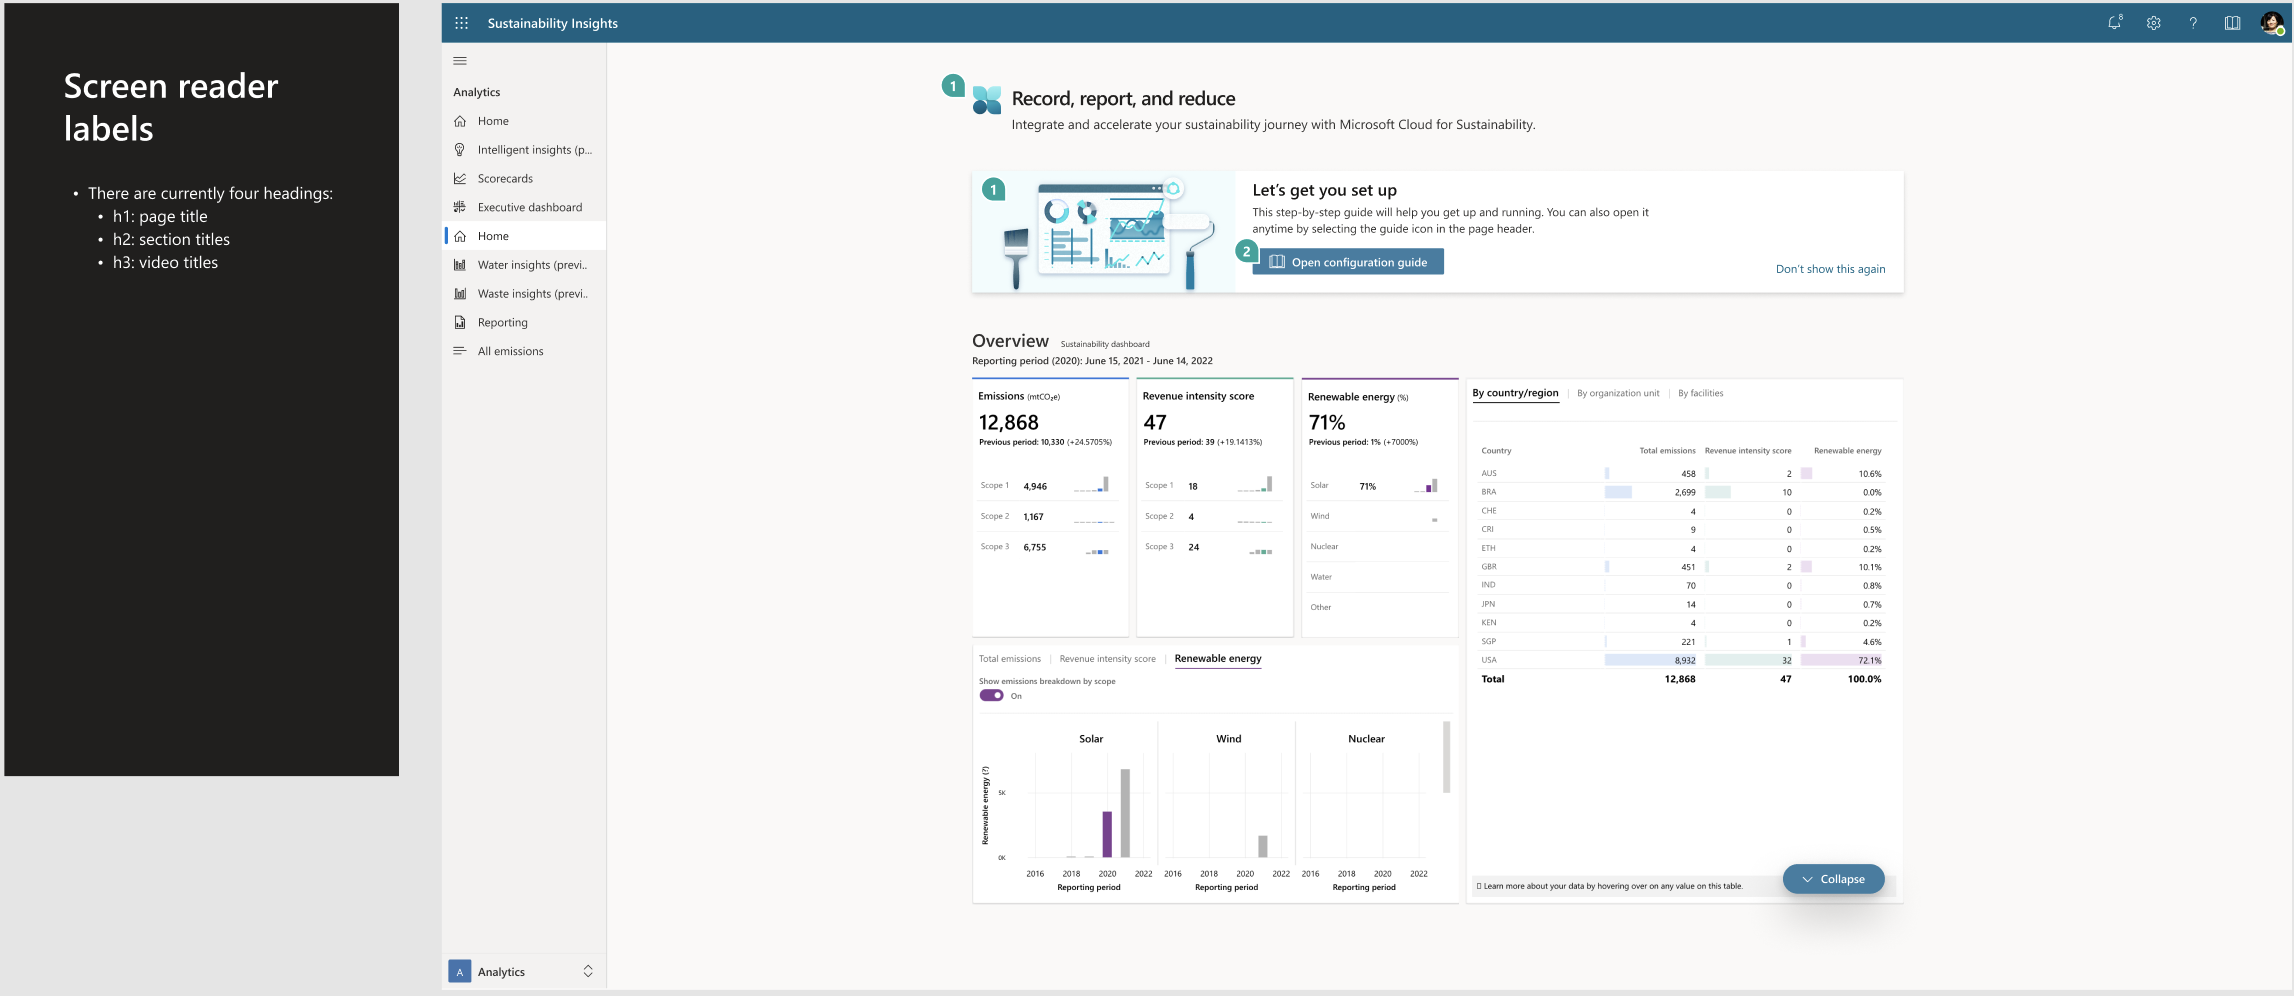2294x996 pixels.
Task: Click the Overview section heading
Action: 1010,341
